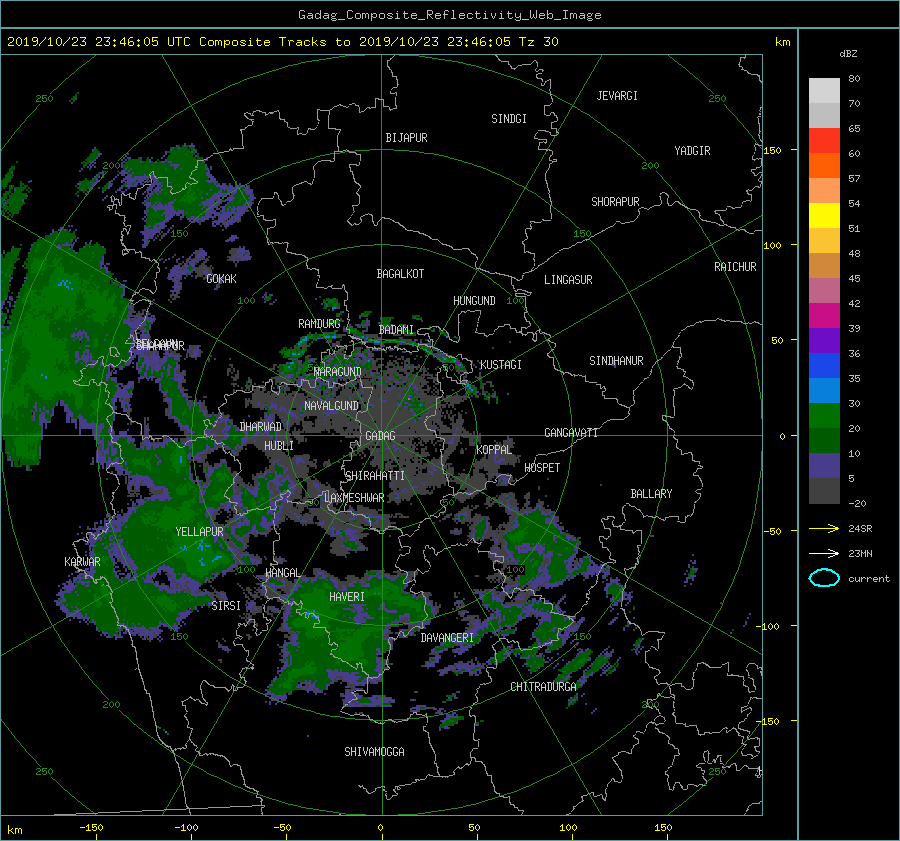The image size is (900, 841).
Task: Select the purple 5-10 dBZ swatch
Action: (x=824, y=466)
